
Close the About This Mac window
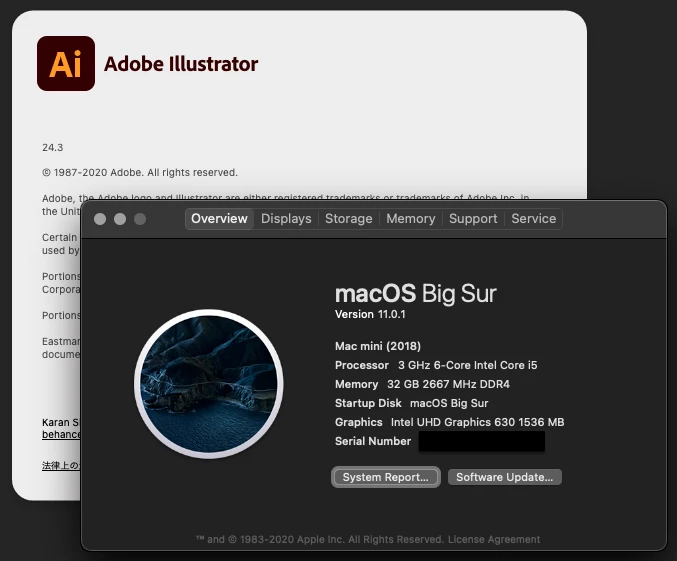tap(100, 219)
